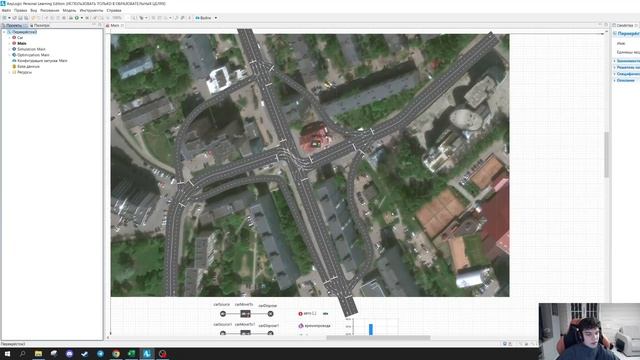Open File Explorer from taskbar

tap(38, 353)
